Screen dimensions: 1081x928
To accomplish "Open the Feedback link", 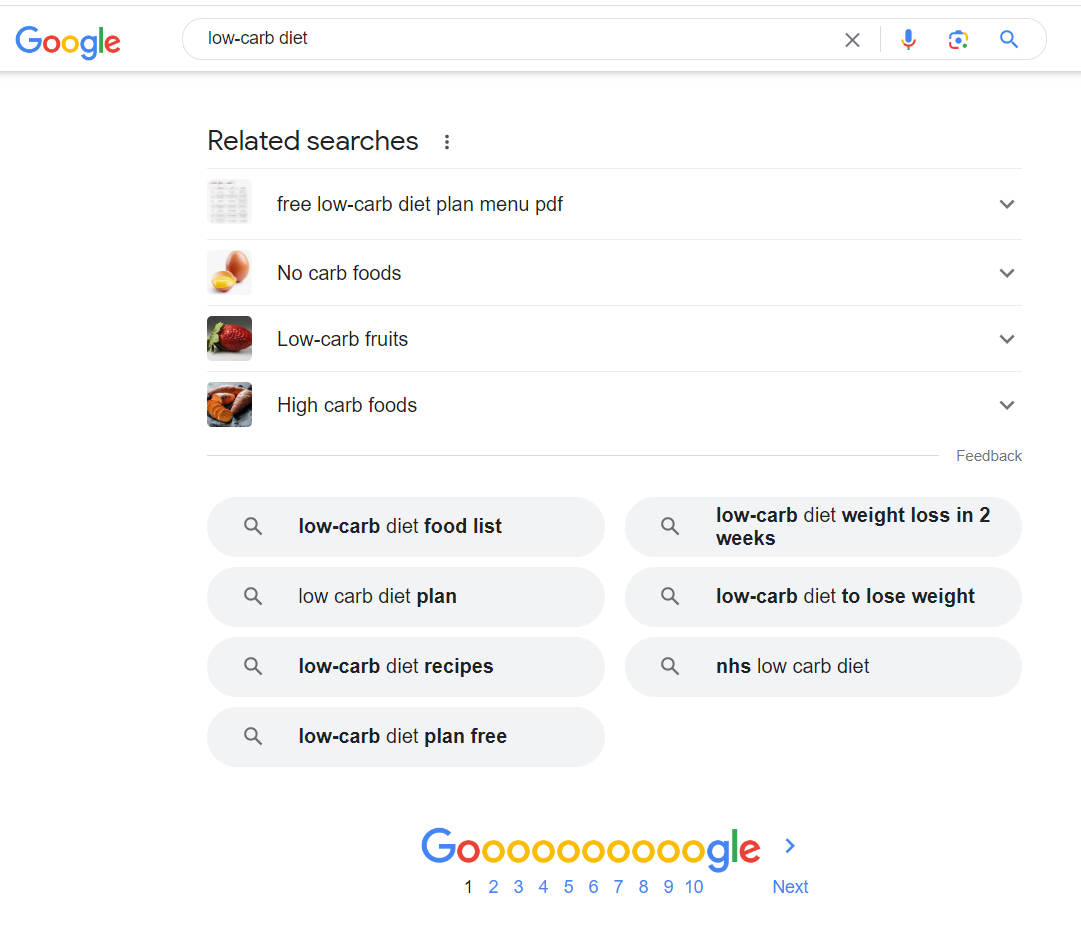I will click(x=988, y=455).
